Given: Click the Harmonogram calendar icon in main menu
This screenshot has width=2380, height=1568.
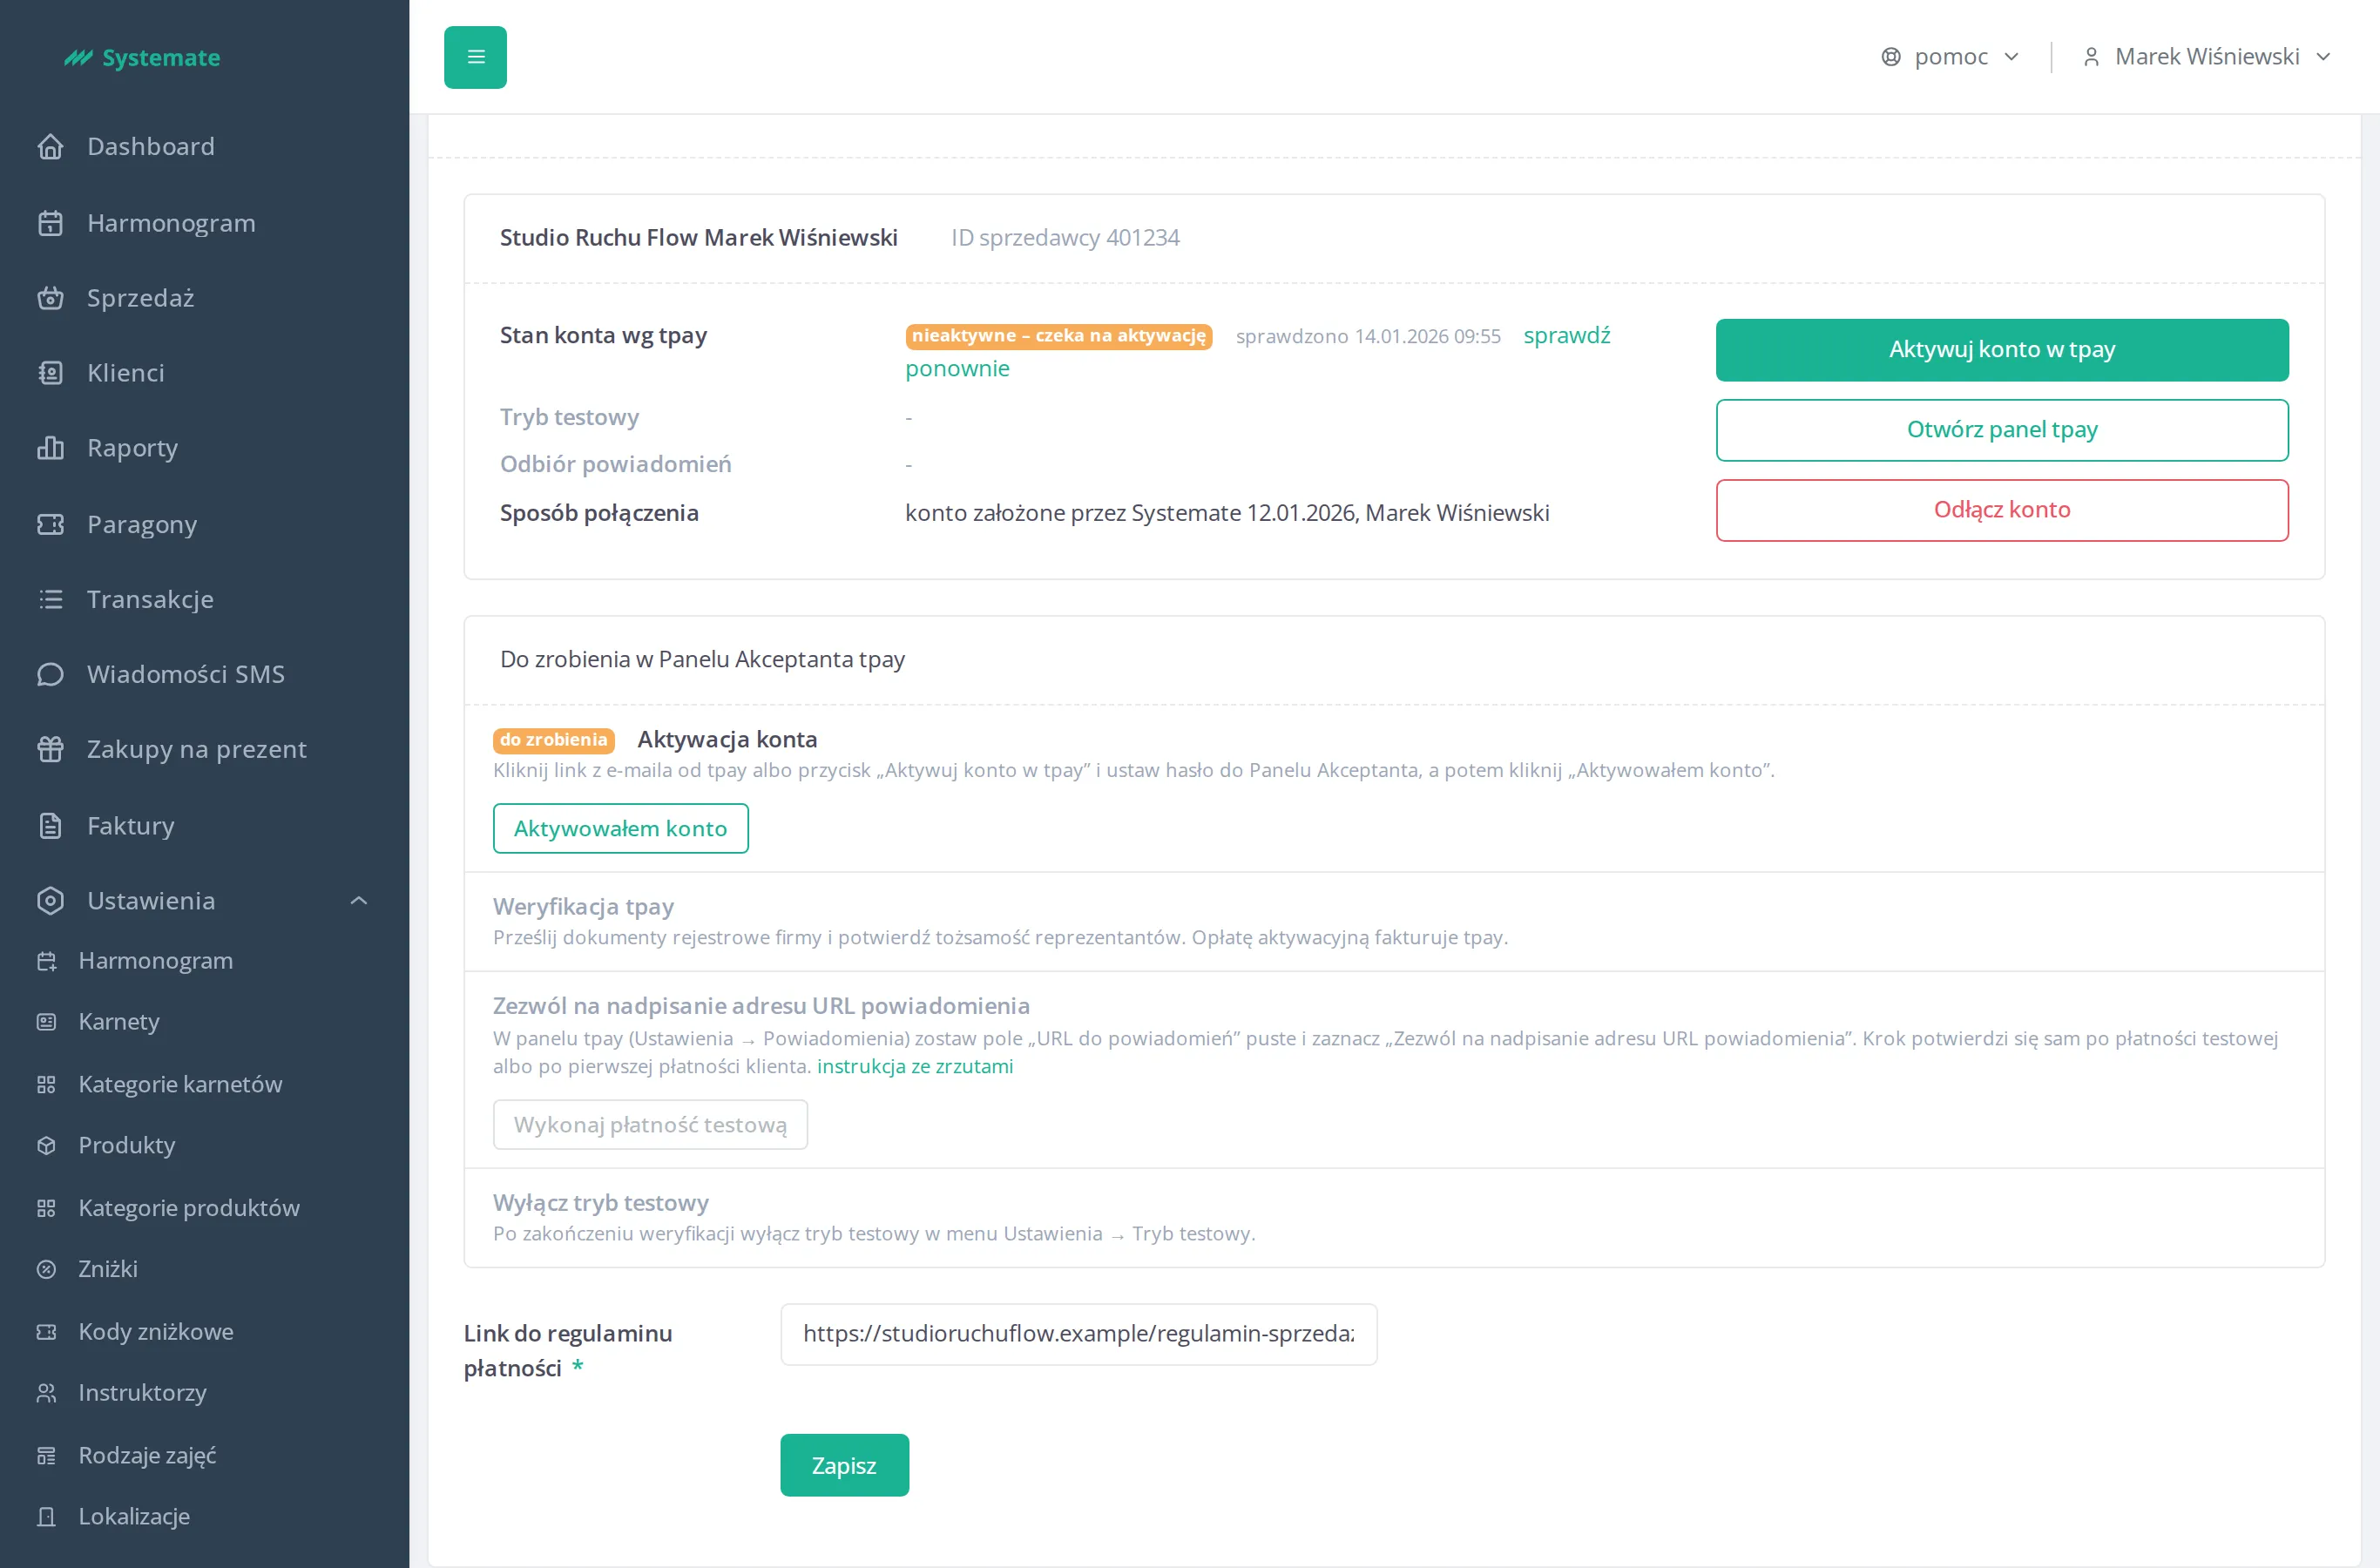Looking at the screenshot, I should [x=50, y=223].
